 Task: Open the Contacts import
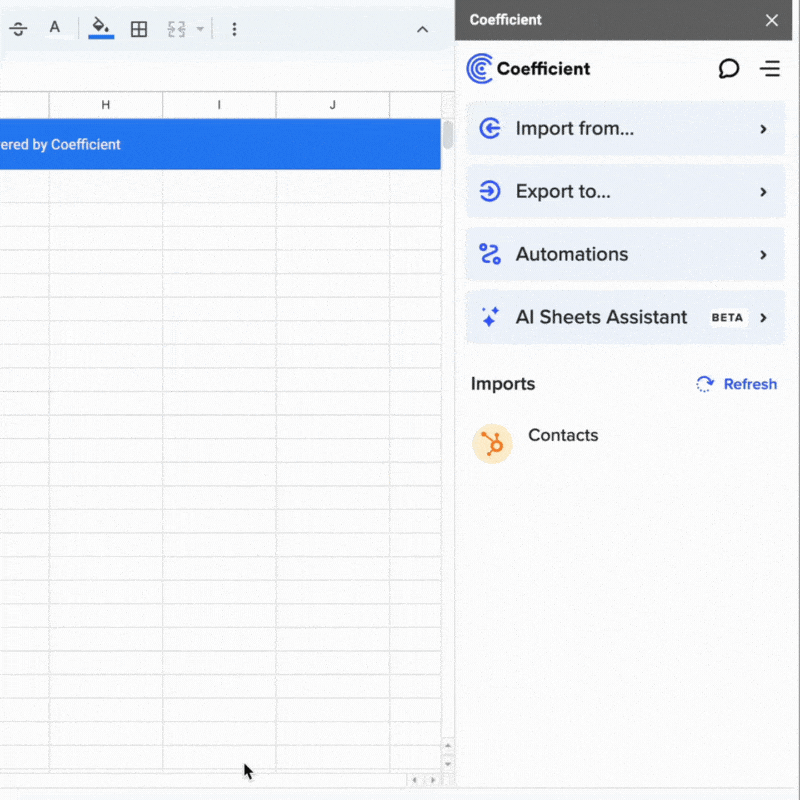point(563,435)
